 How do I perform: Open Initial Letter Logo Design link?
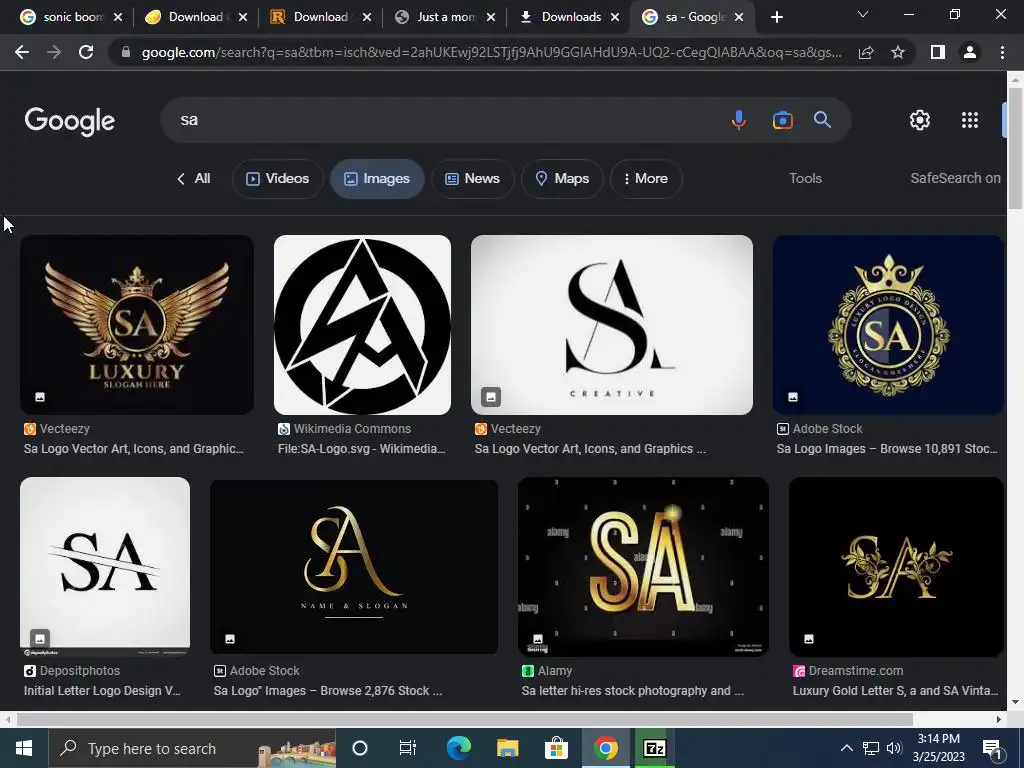(102, 690)
